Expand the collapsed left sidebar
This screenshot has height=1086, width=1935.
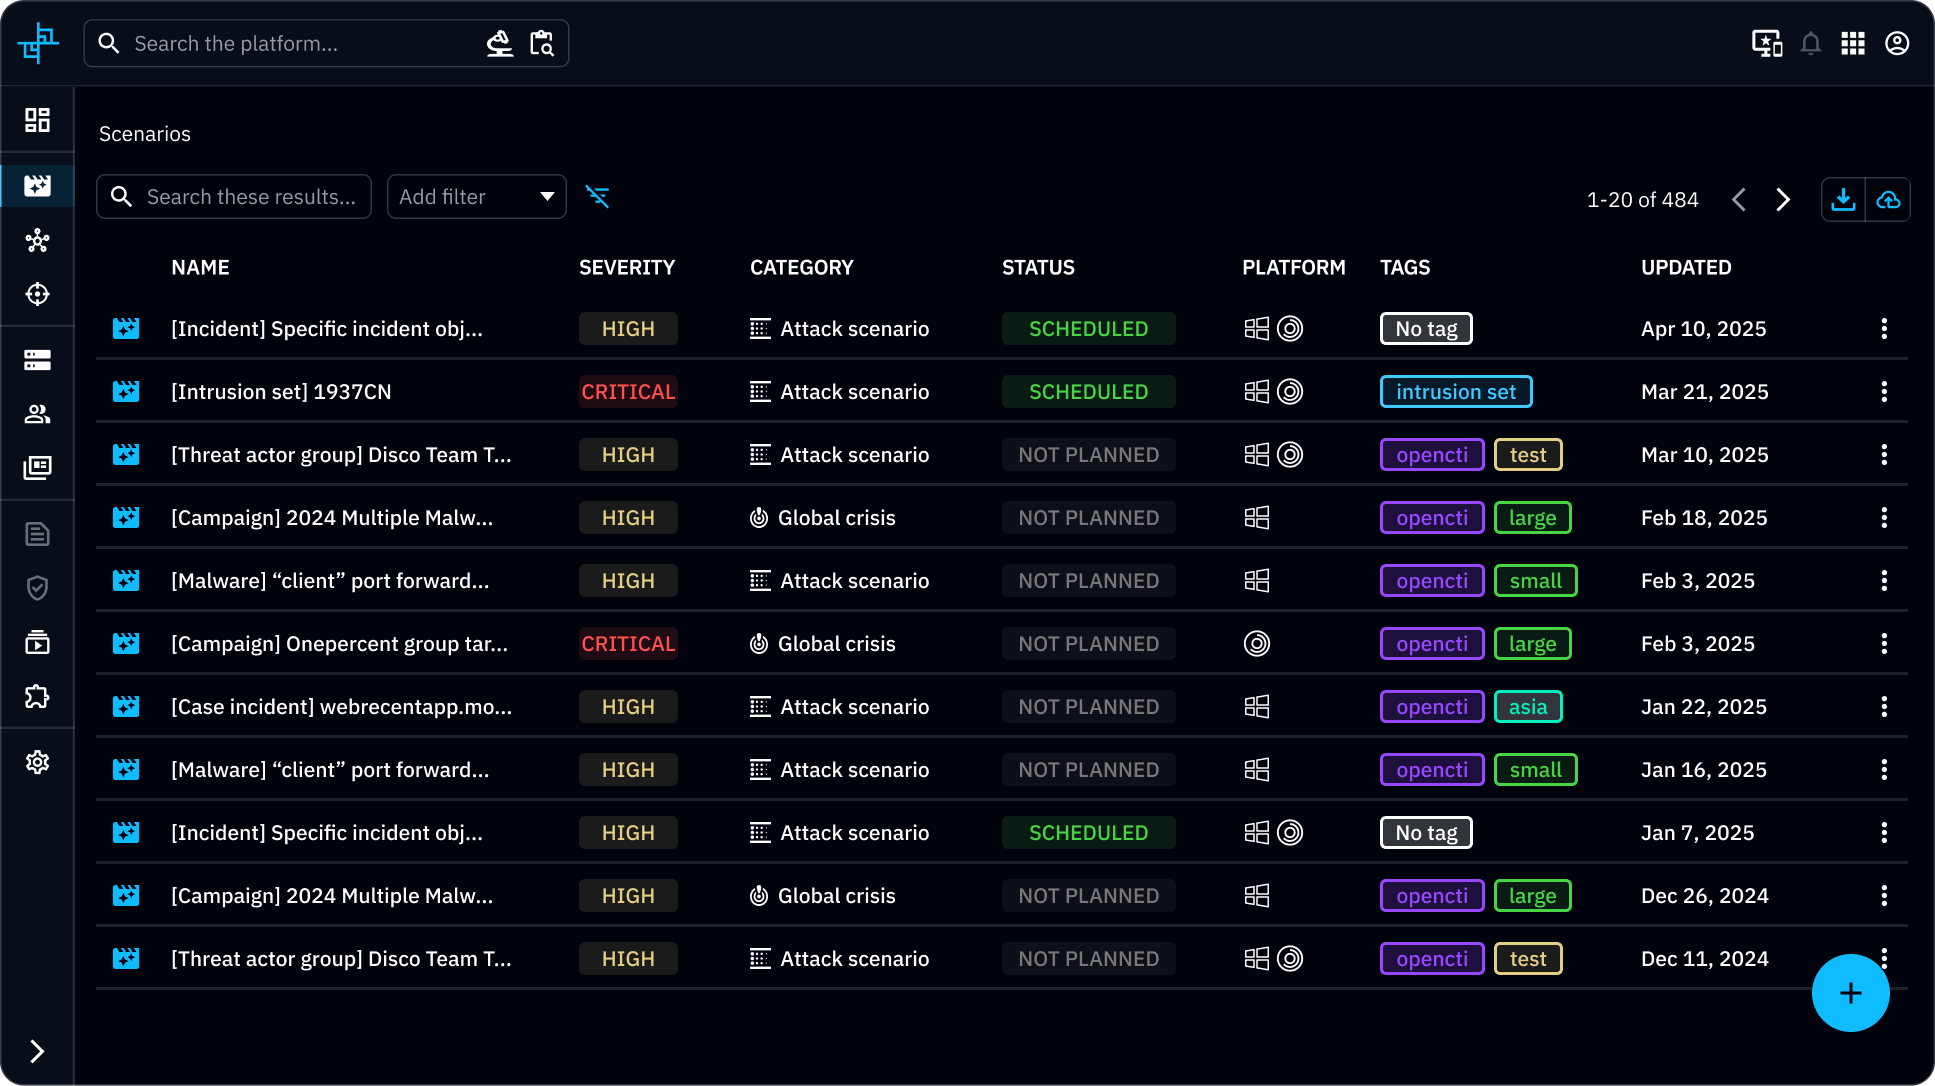point(37,1051)
